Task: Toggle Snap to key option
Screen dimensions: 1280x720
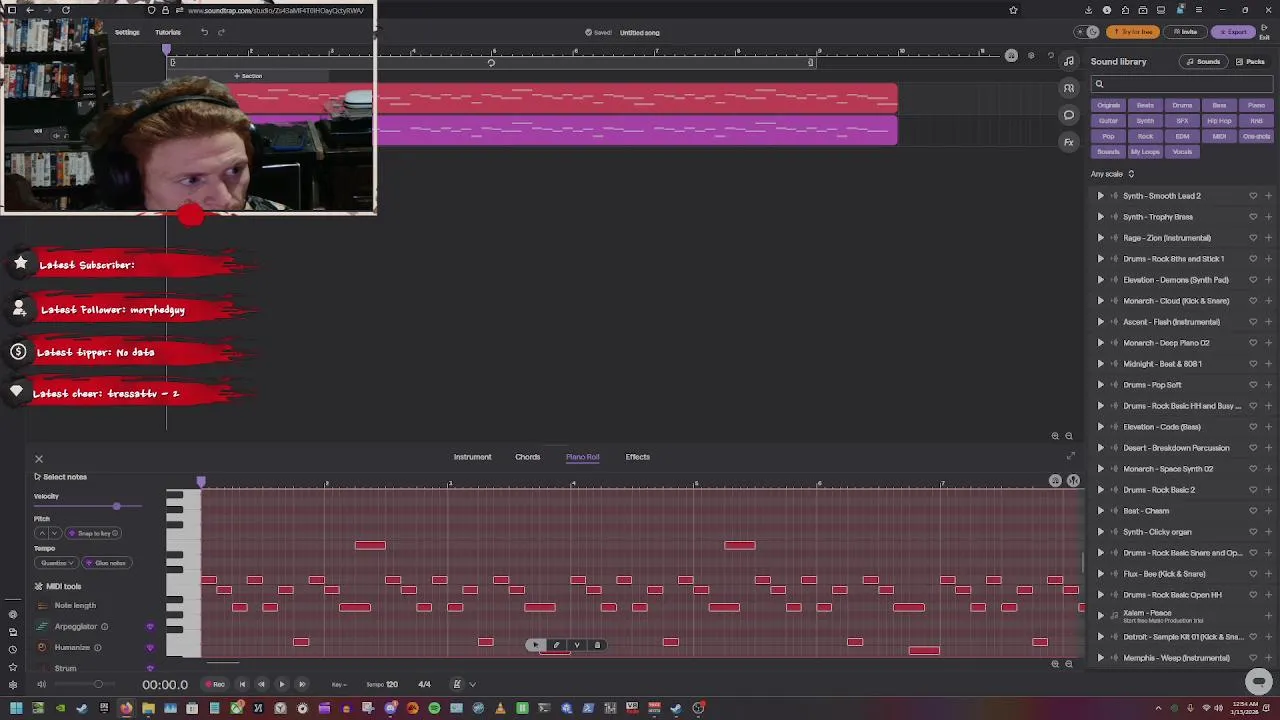Action: tap(94, 533)
